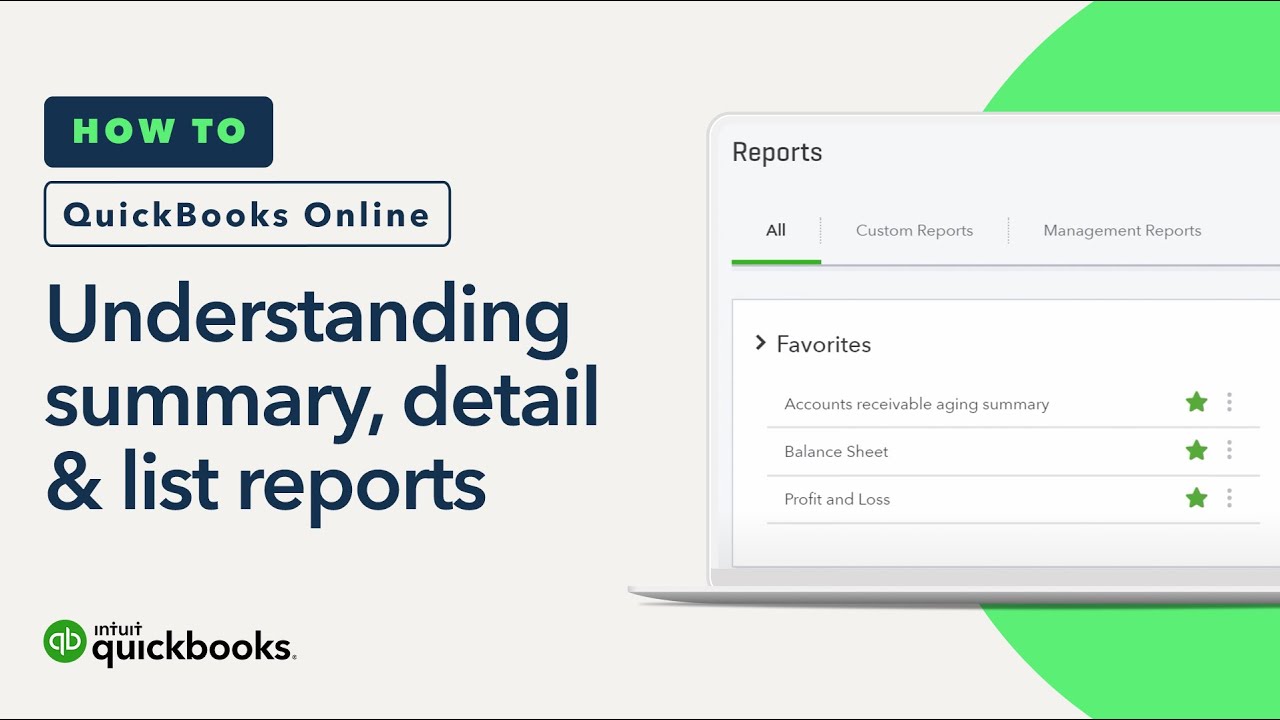Screen dimensions: 1280x720
Task: Collapse the Favorites section chevron
Action: point(760,343)
